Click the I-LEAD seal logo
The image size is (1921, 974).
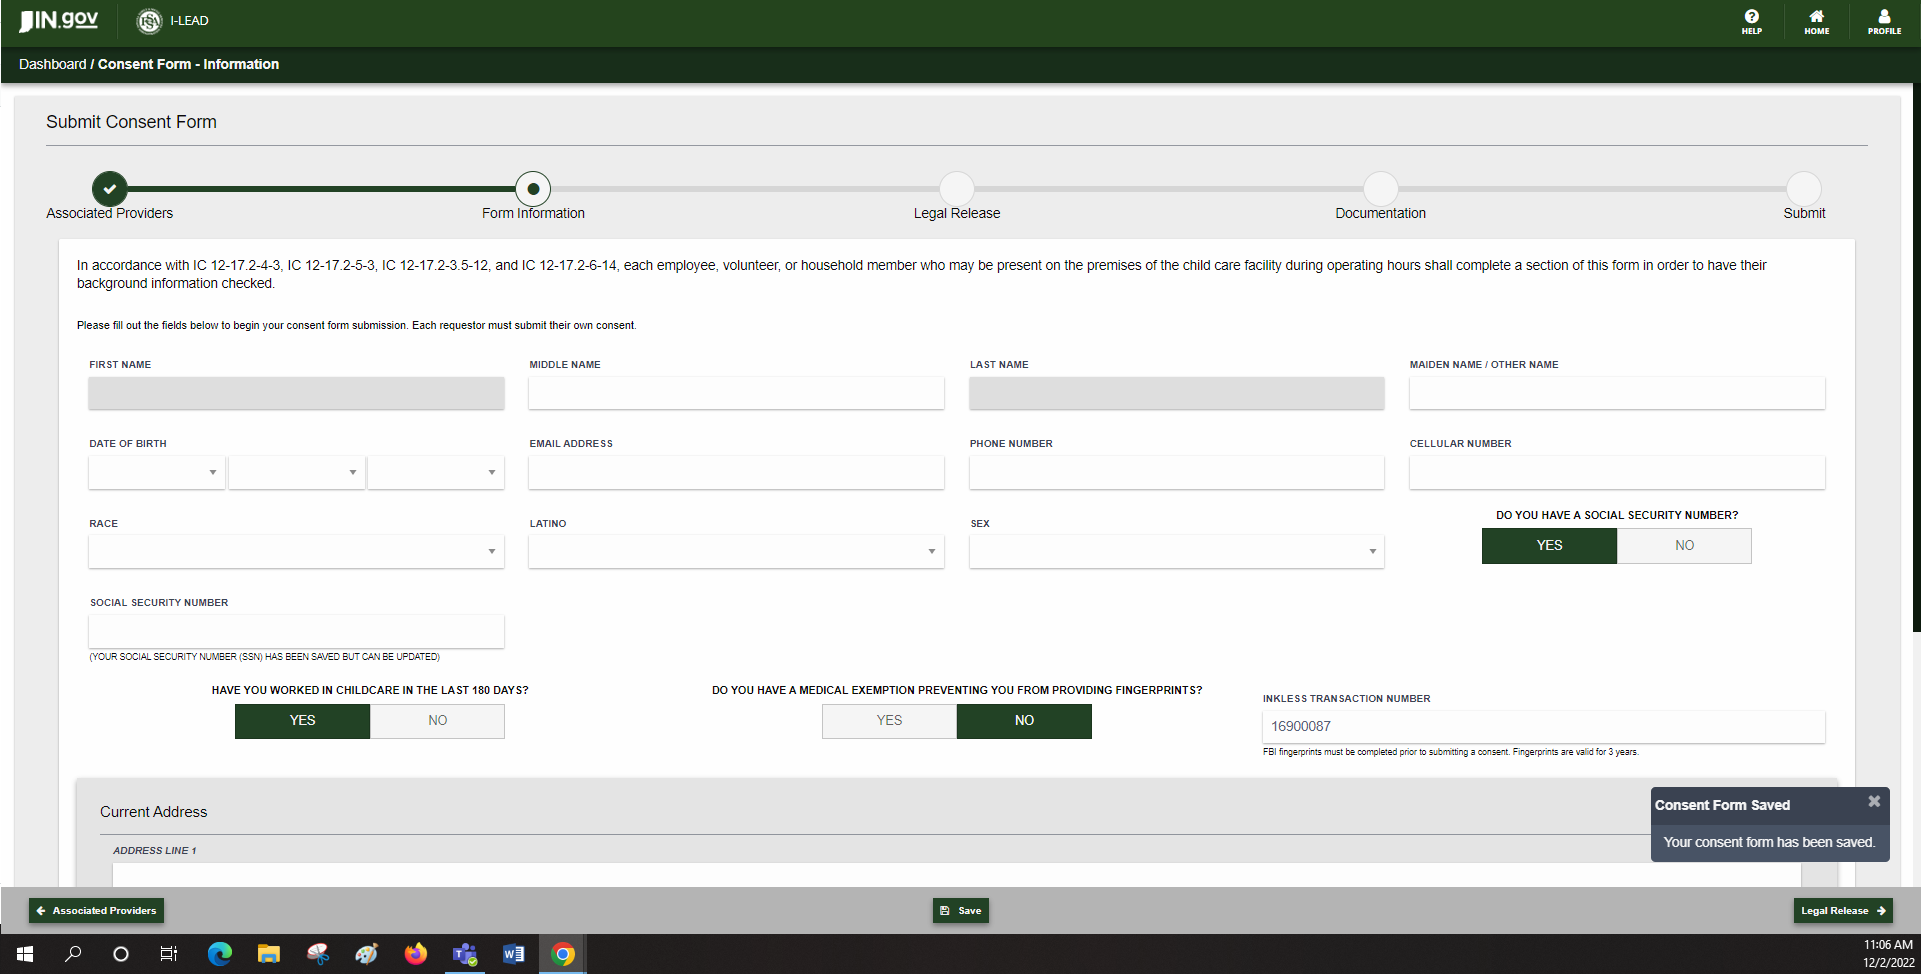[149, 21]
